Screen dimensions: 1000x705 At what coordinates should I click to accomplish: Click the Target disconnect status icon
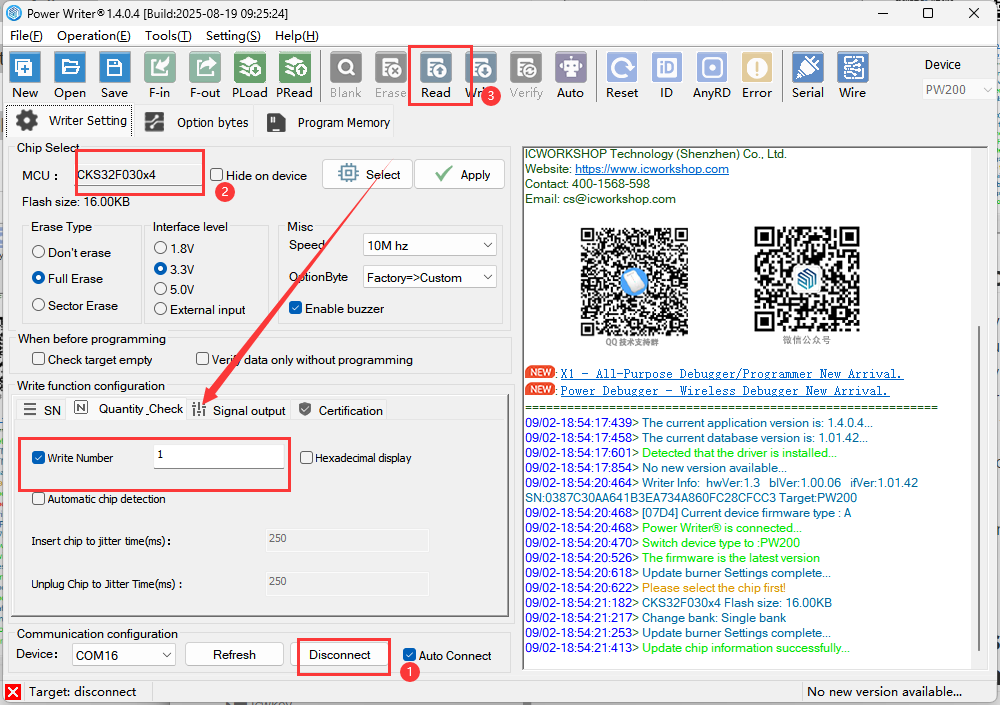point(13,692)
